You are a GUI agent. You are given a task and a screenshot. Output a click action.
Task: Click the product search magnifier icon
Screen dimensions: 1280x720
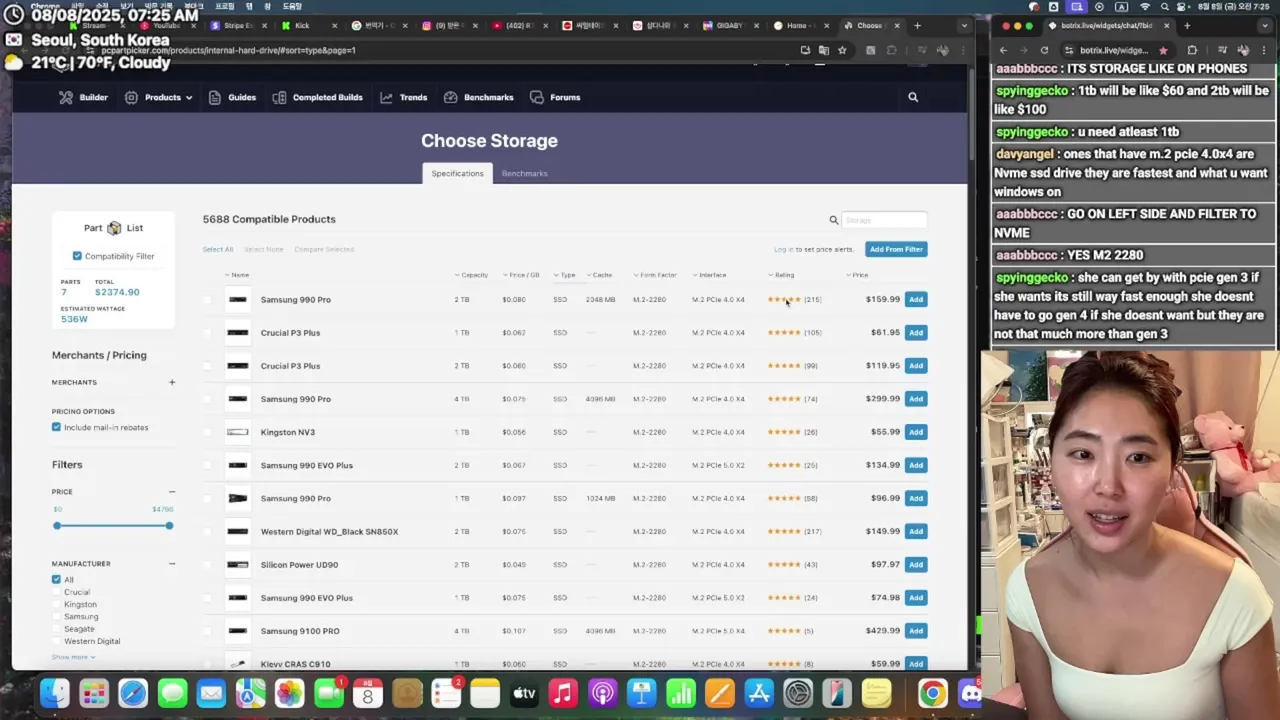[x=833, y=220]
